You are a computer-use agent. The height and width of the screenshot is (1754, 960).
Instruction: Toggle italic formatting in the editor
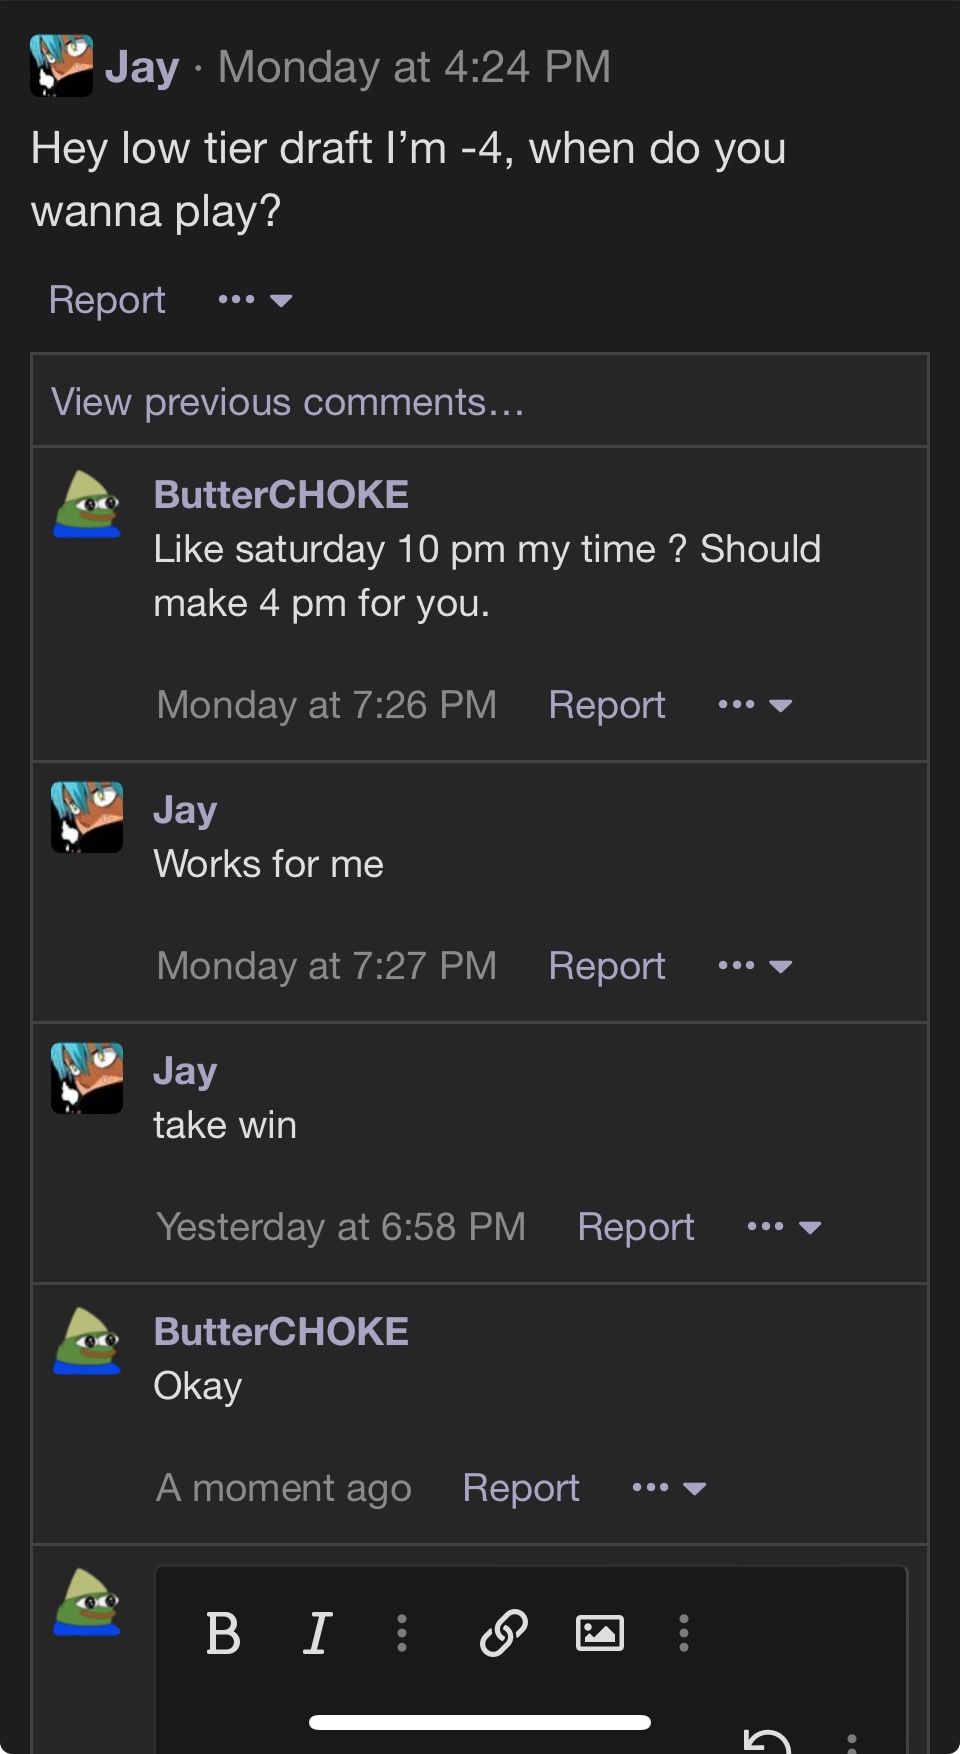coord(317,1633)
